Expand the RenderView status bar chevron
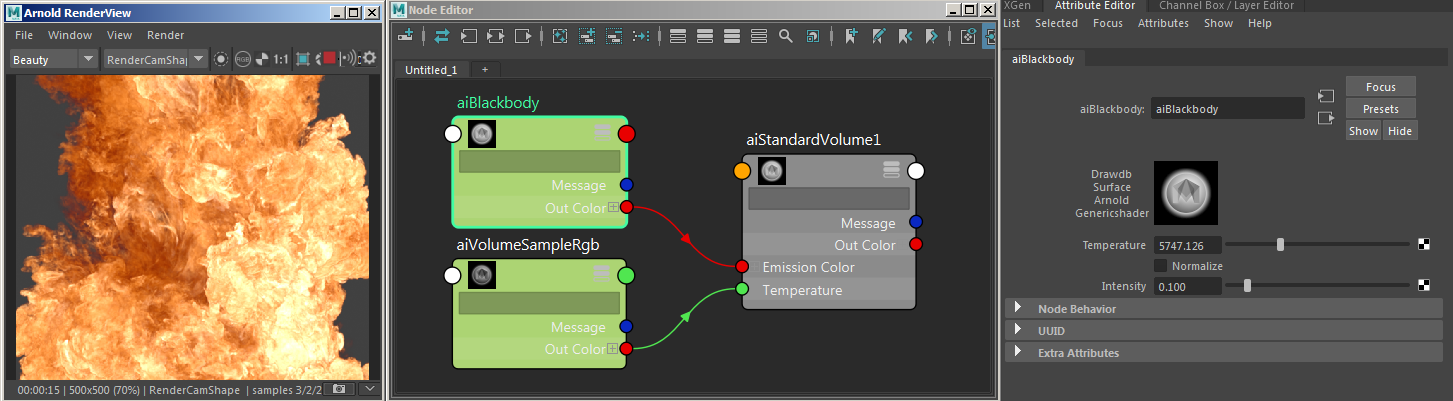This screenshot has width=1453, height=401. click(368, 388)
